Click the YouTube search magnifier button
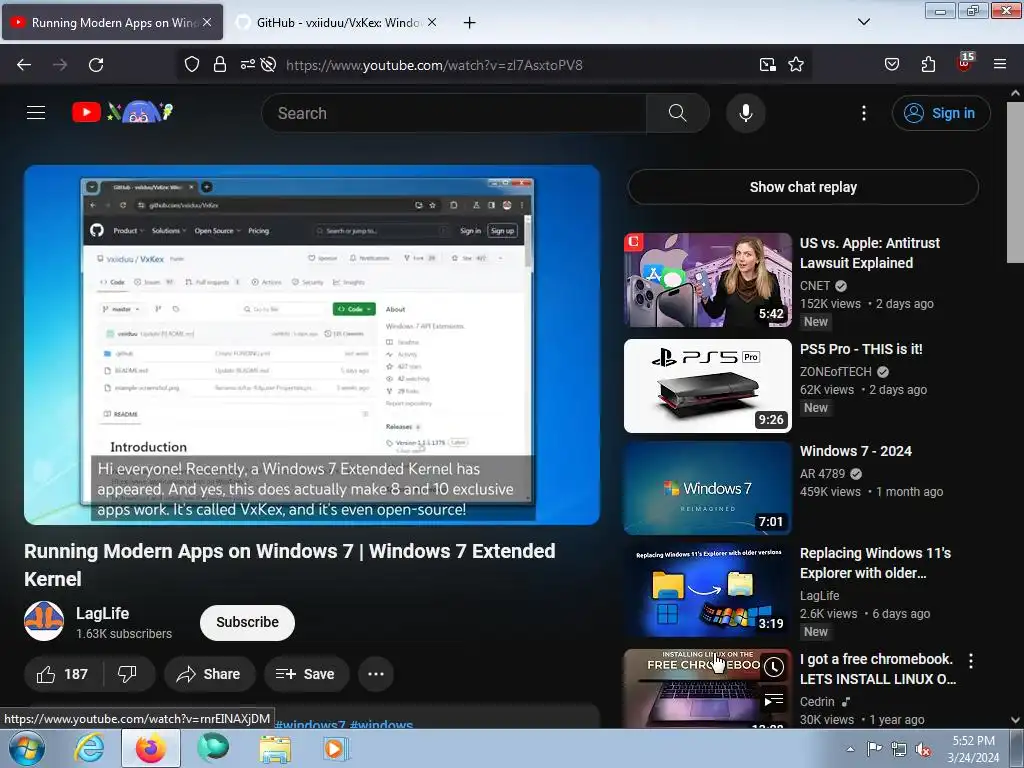This screenshot has height=768, width=1024. [678, 113]
